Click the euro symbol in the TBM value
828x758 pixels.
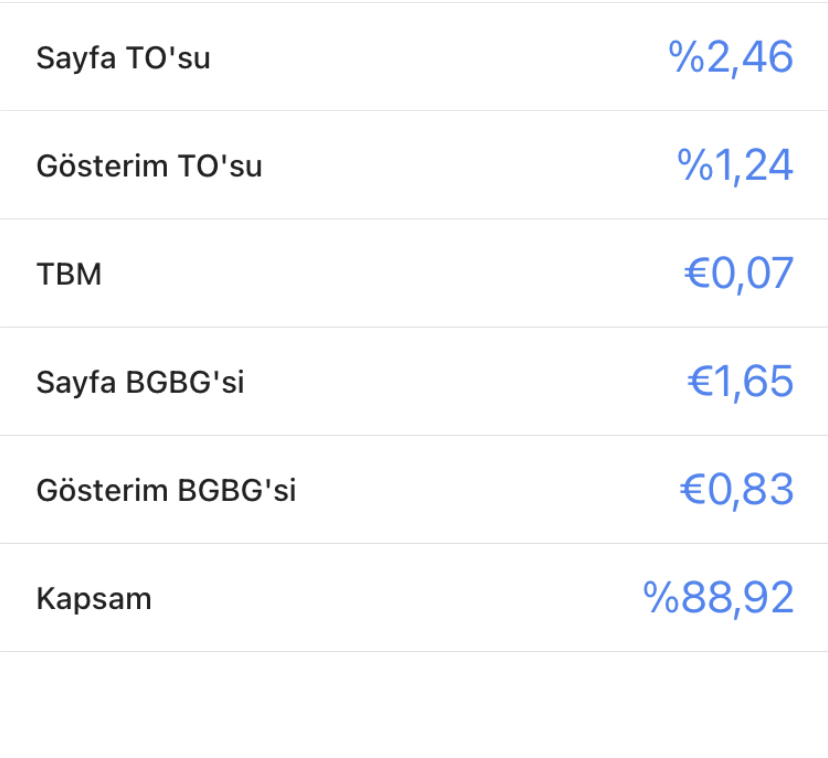pos(697,274)
